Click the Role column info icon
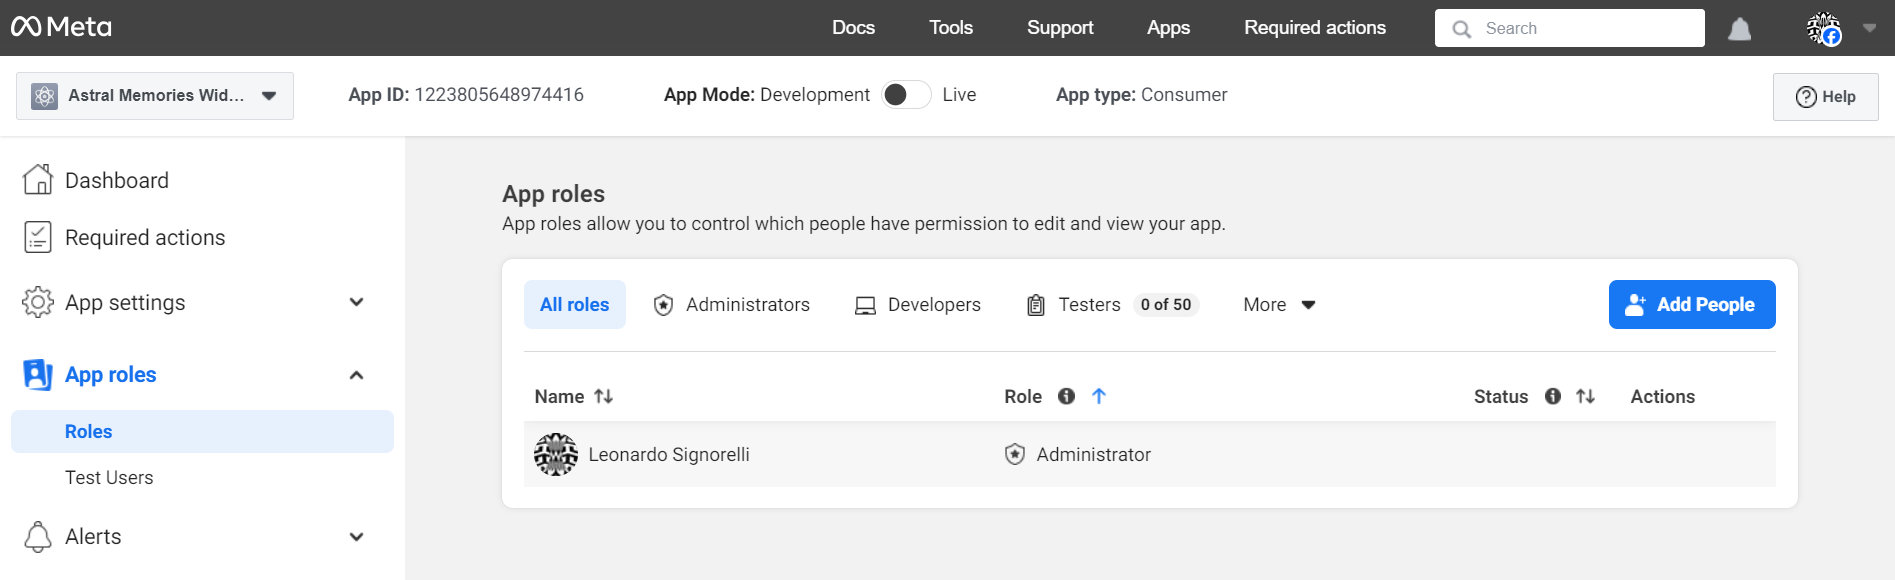Image resolution: width=1895 pixels, height=580 pixels. click(x=1066, y=396)
